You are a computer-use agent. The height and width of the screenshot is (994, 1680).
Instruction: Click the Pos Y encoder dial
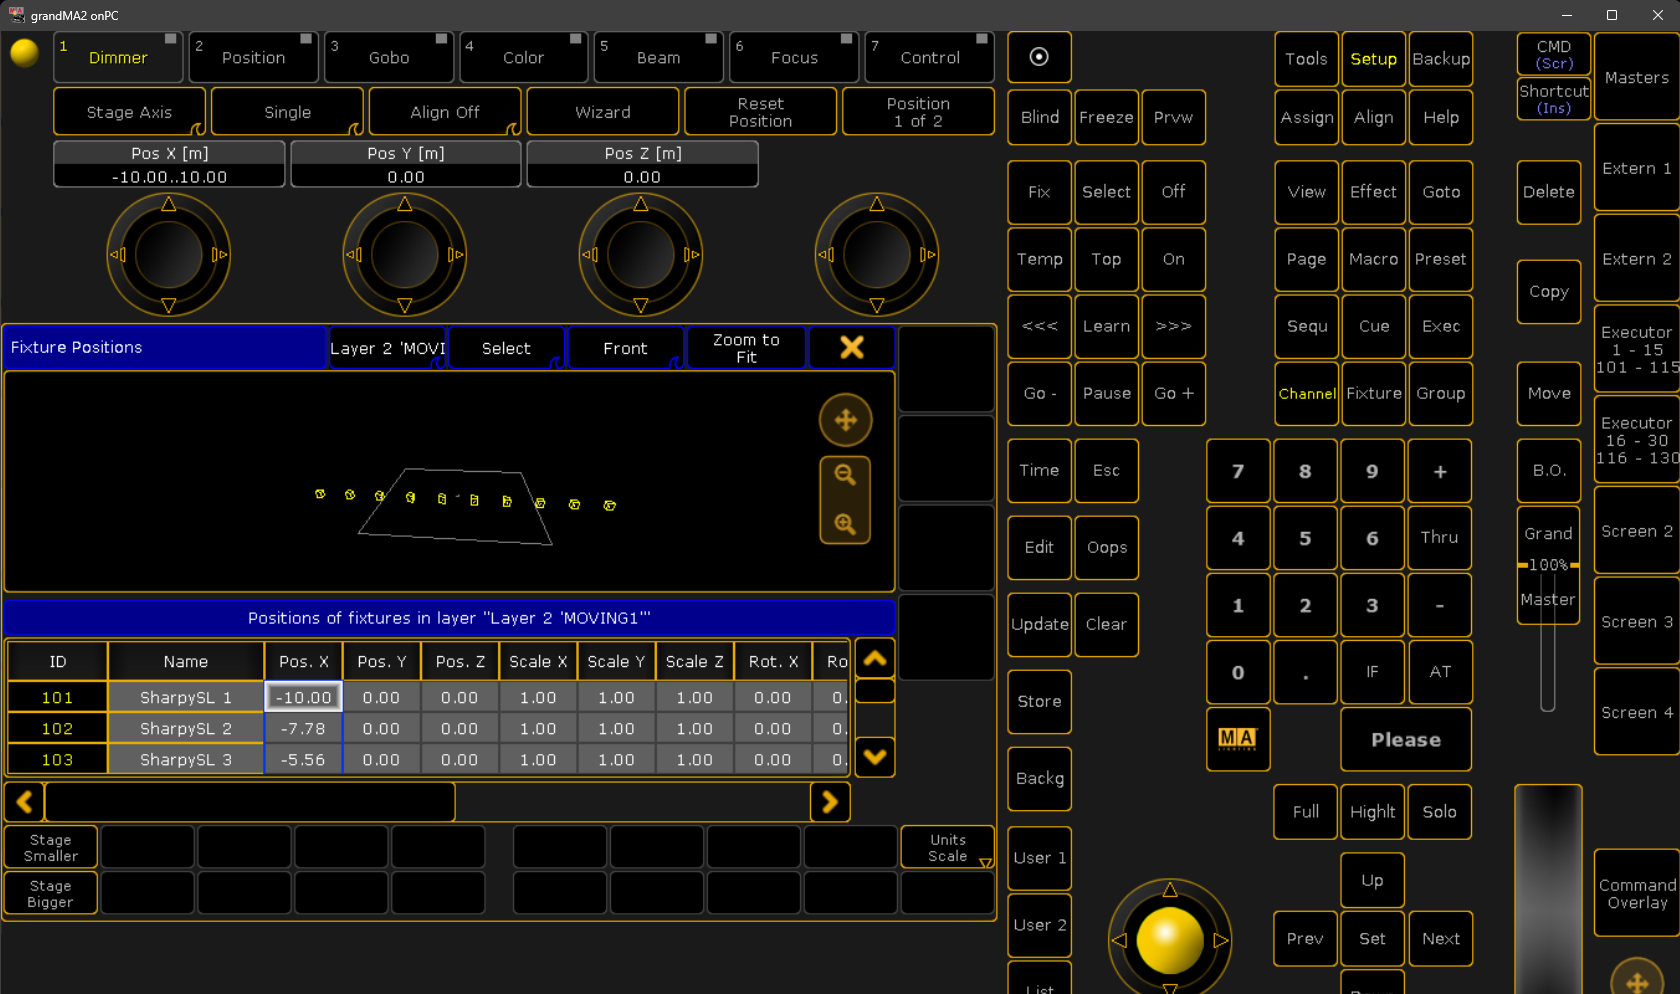[405, 255]
